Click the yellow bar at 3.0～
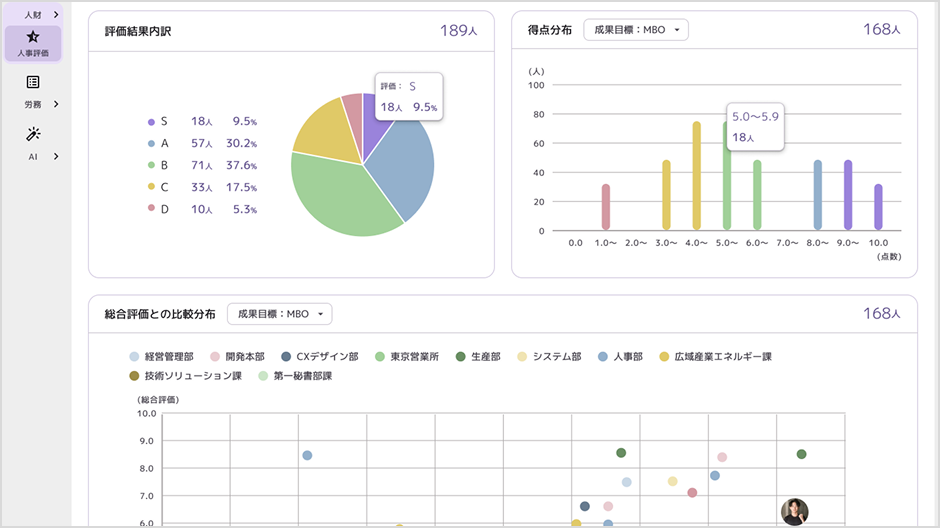Screen dimensions: 940x528 coord(666,195)
